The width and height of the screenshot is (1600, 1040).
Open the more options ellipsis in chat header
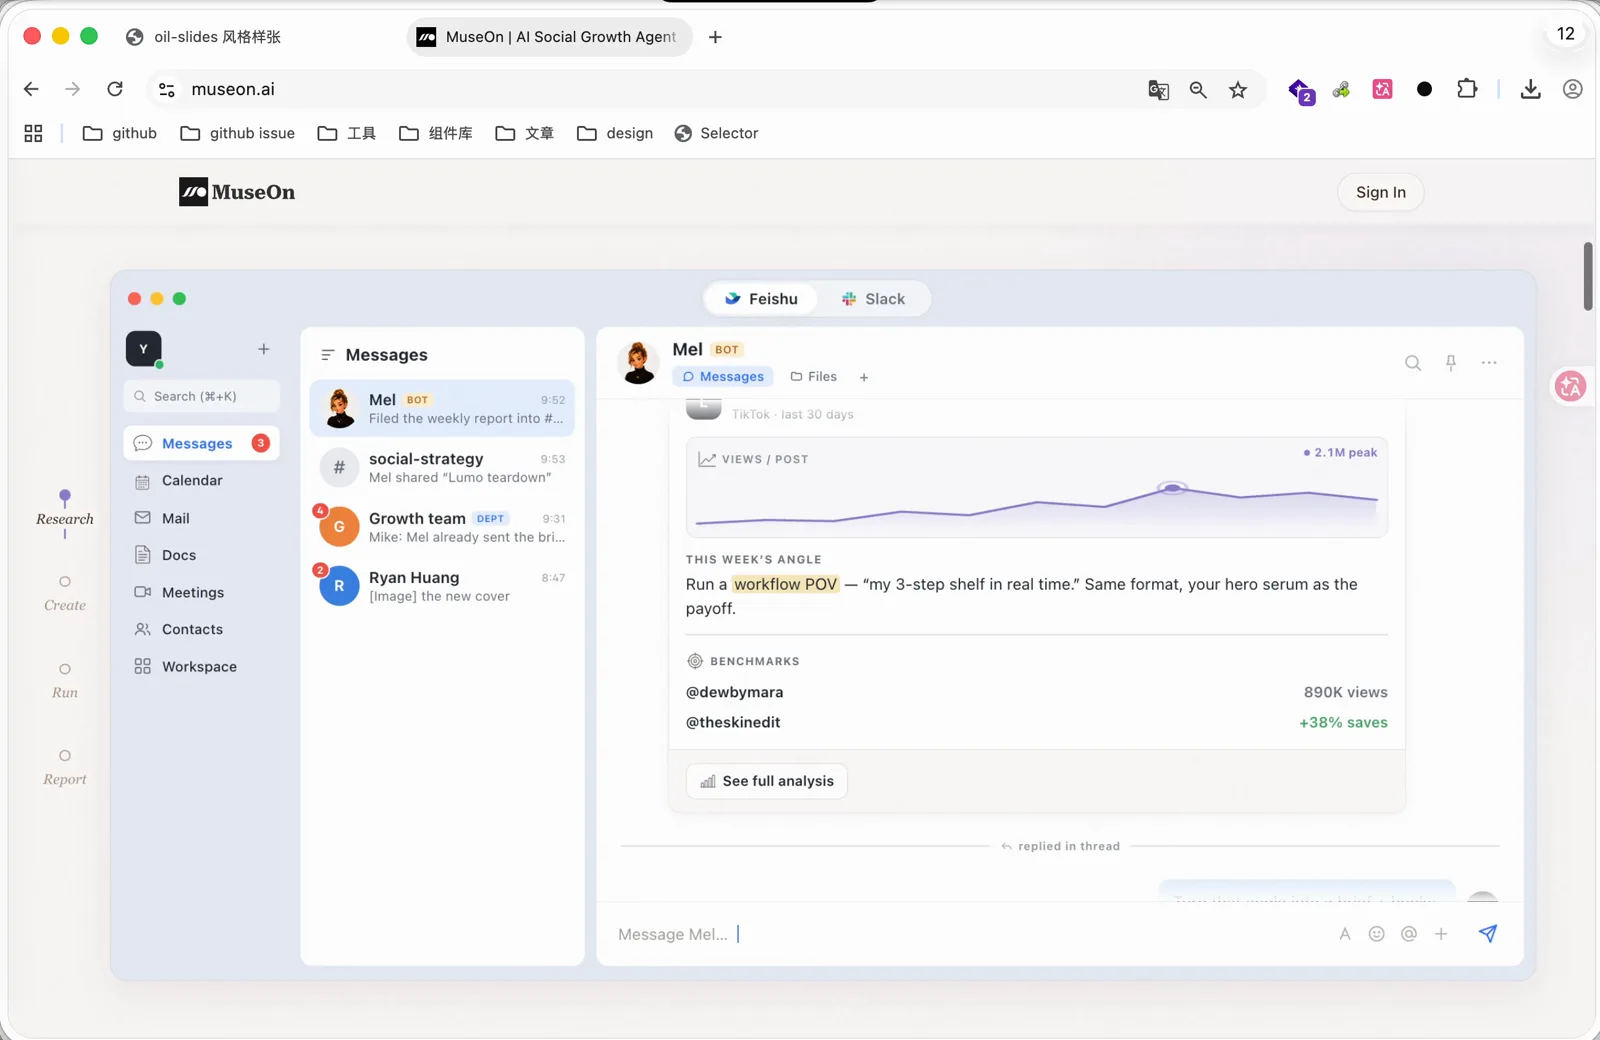[x=1489, y=363]
